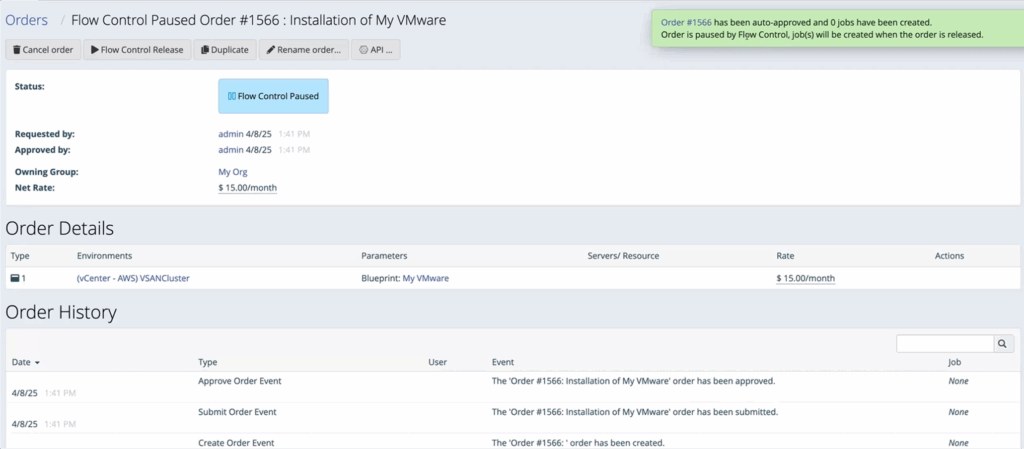The height and width of the screenshot is (449, 1024).
Task: Click the Flow Control Paused status badge
Action: point(274,96)
